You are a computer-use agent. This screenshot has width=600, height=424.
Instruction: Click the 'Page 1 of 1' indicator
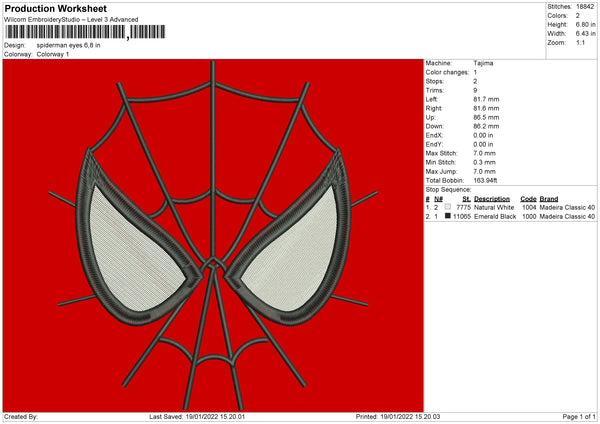coord(579,417)
